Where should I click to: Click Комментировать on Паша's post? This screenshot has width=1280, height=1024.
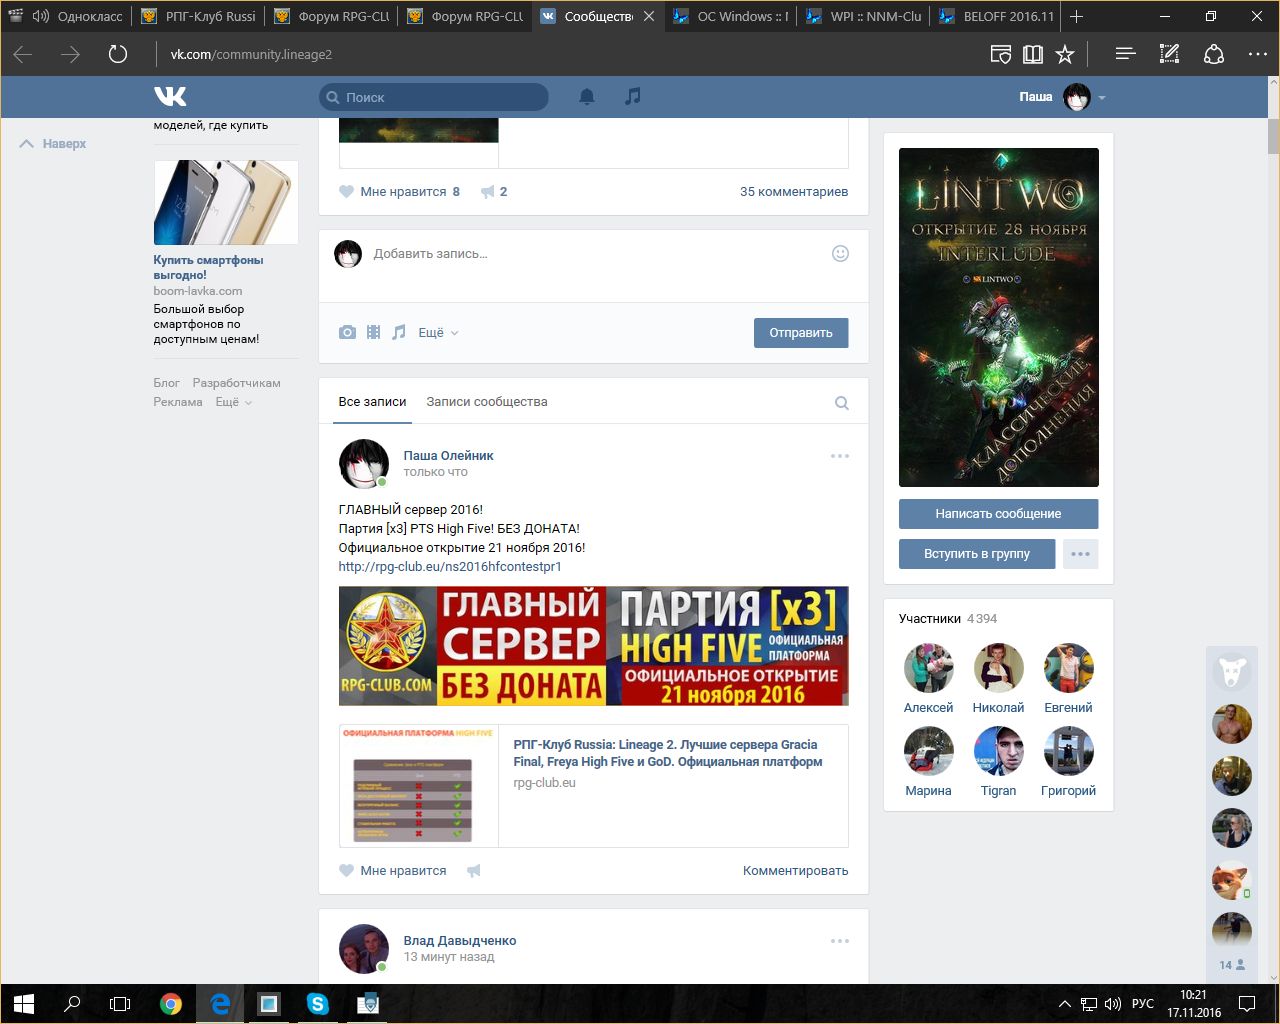tap(795, 871)
